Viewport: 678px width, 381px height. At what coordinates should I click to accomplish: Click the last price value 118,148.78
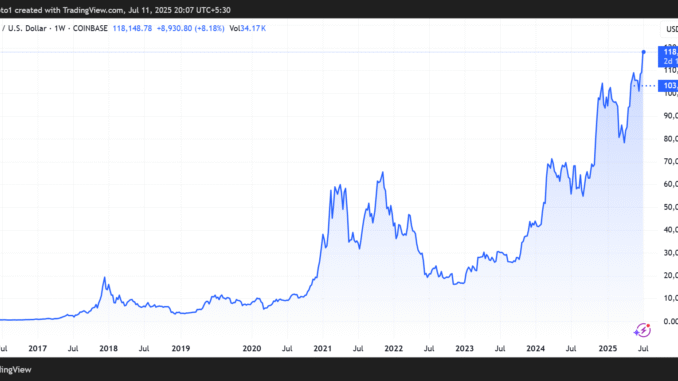coord(132,29)
